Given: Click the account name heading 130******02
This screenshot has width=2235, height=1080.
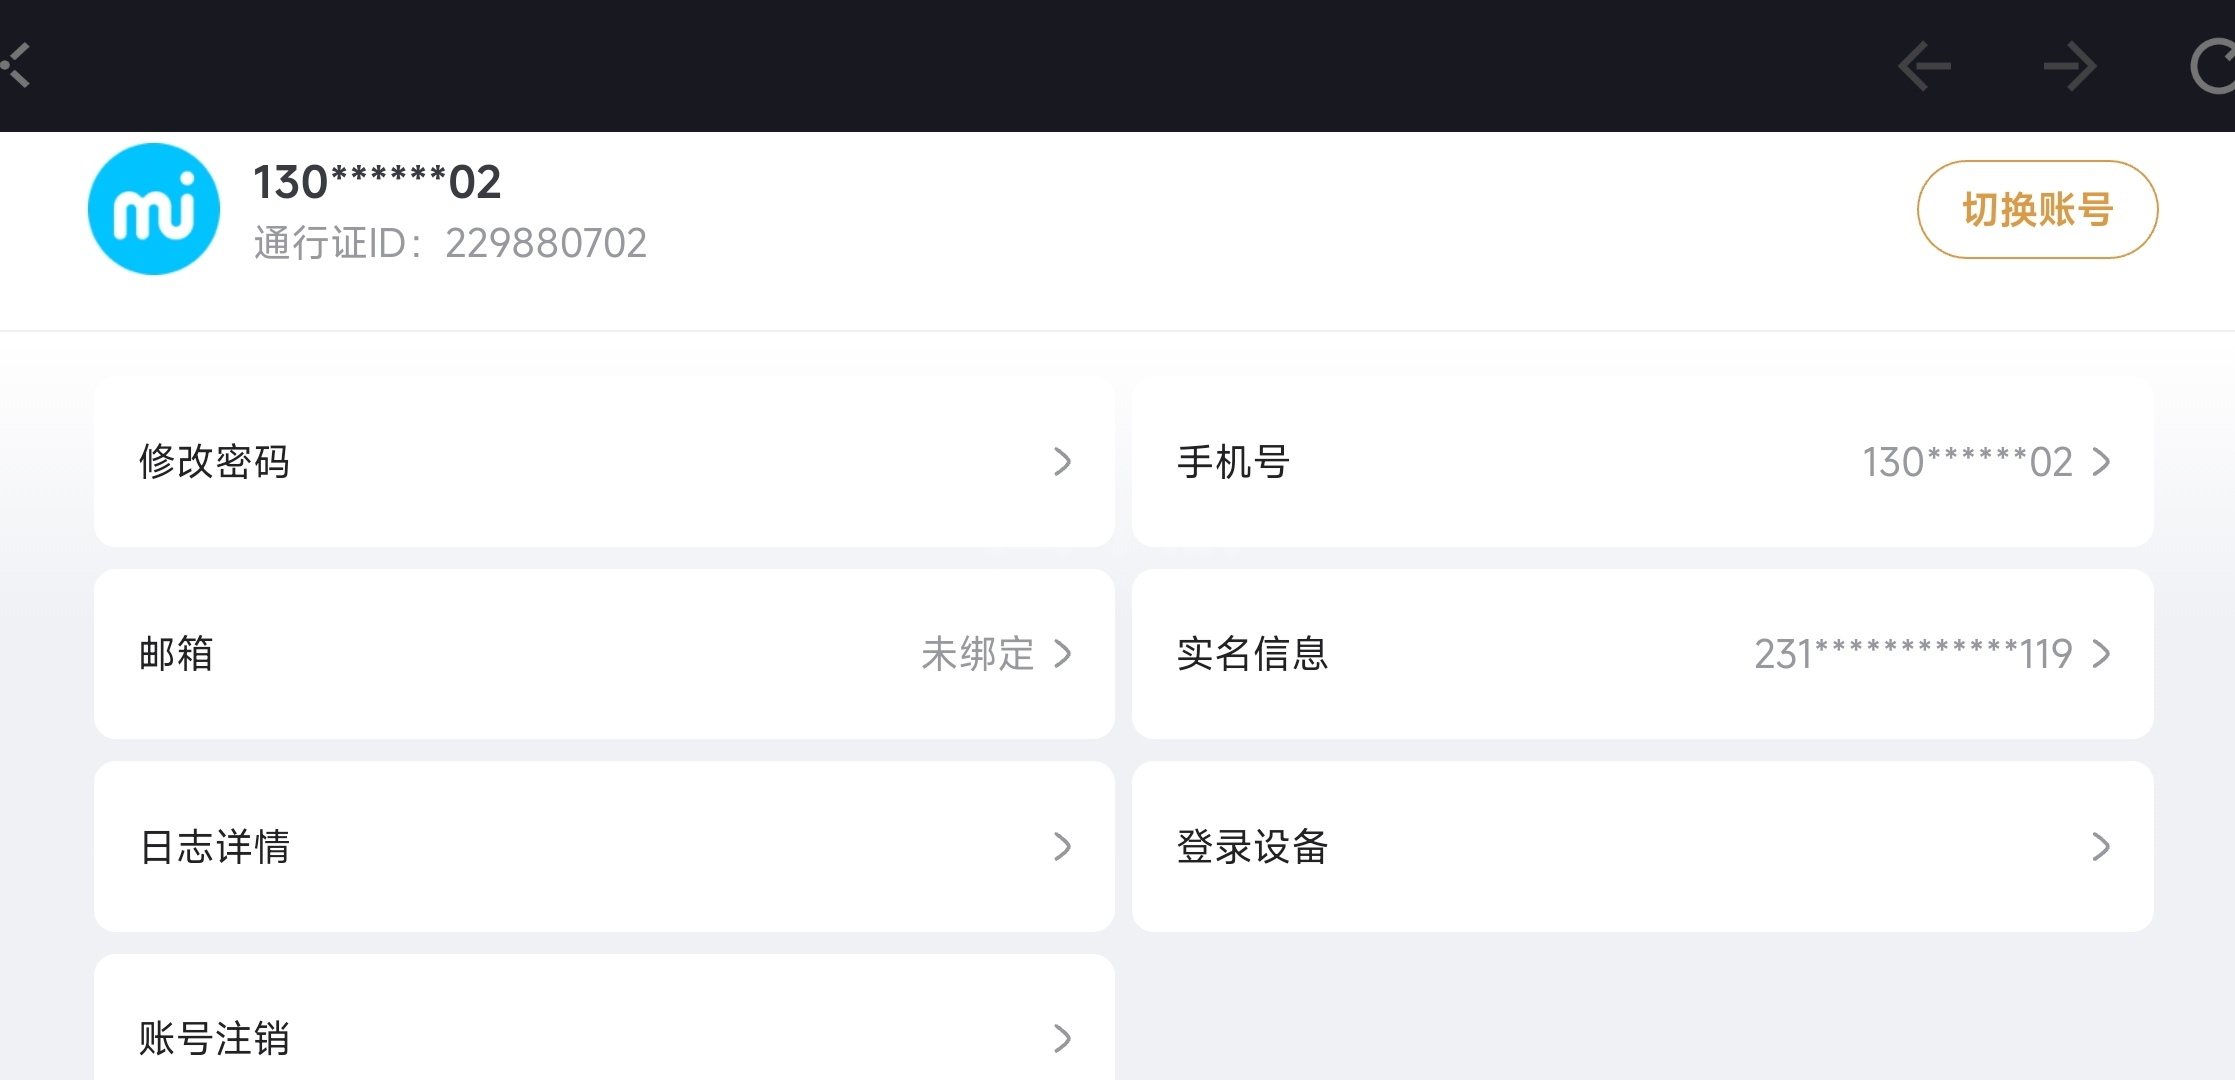Looking at the screenshot, I should coord(377,182).
